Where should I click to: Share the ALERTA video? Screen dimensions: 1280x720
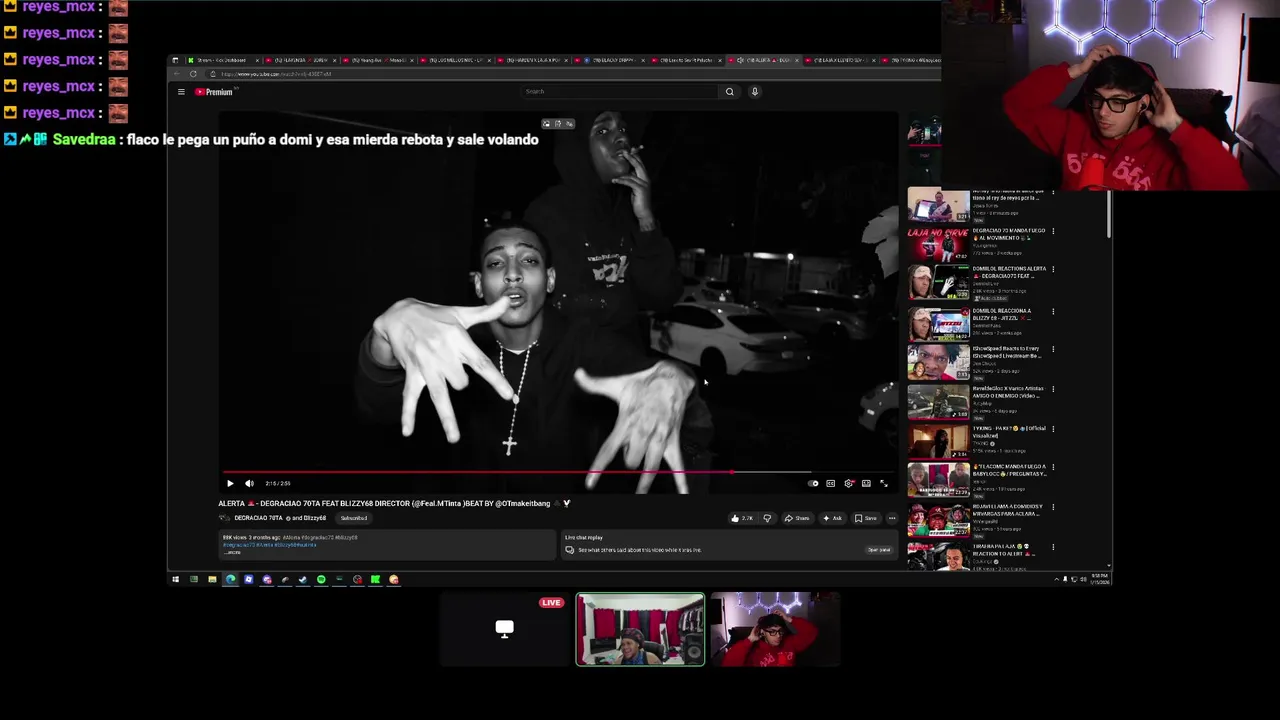(797, 518)
